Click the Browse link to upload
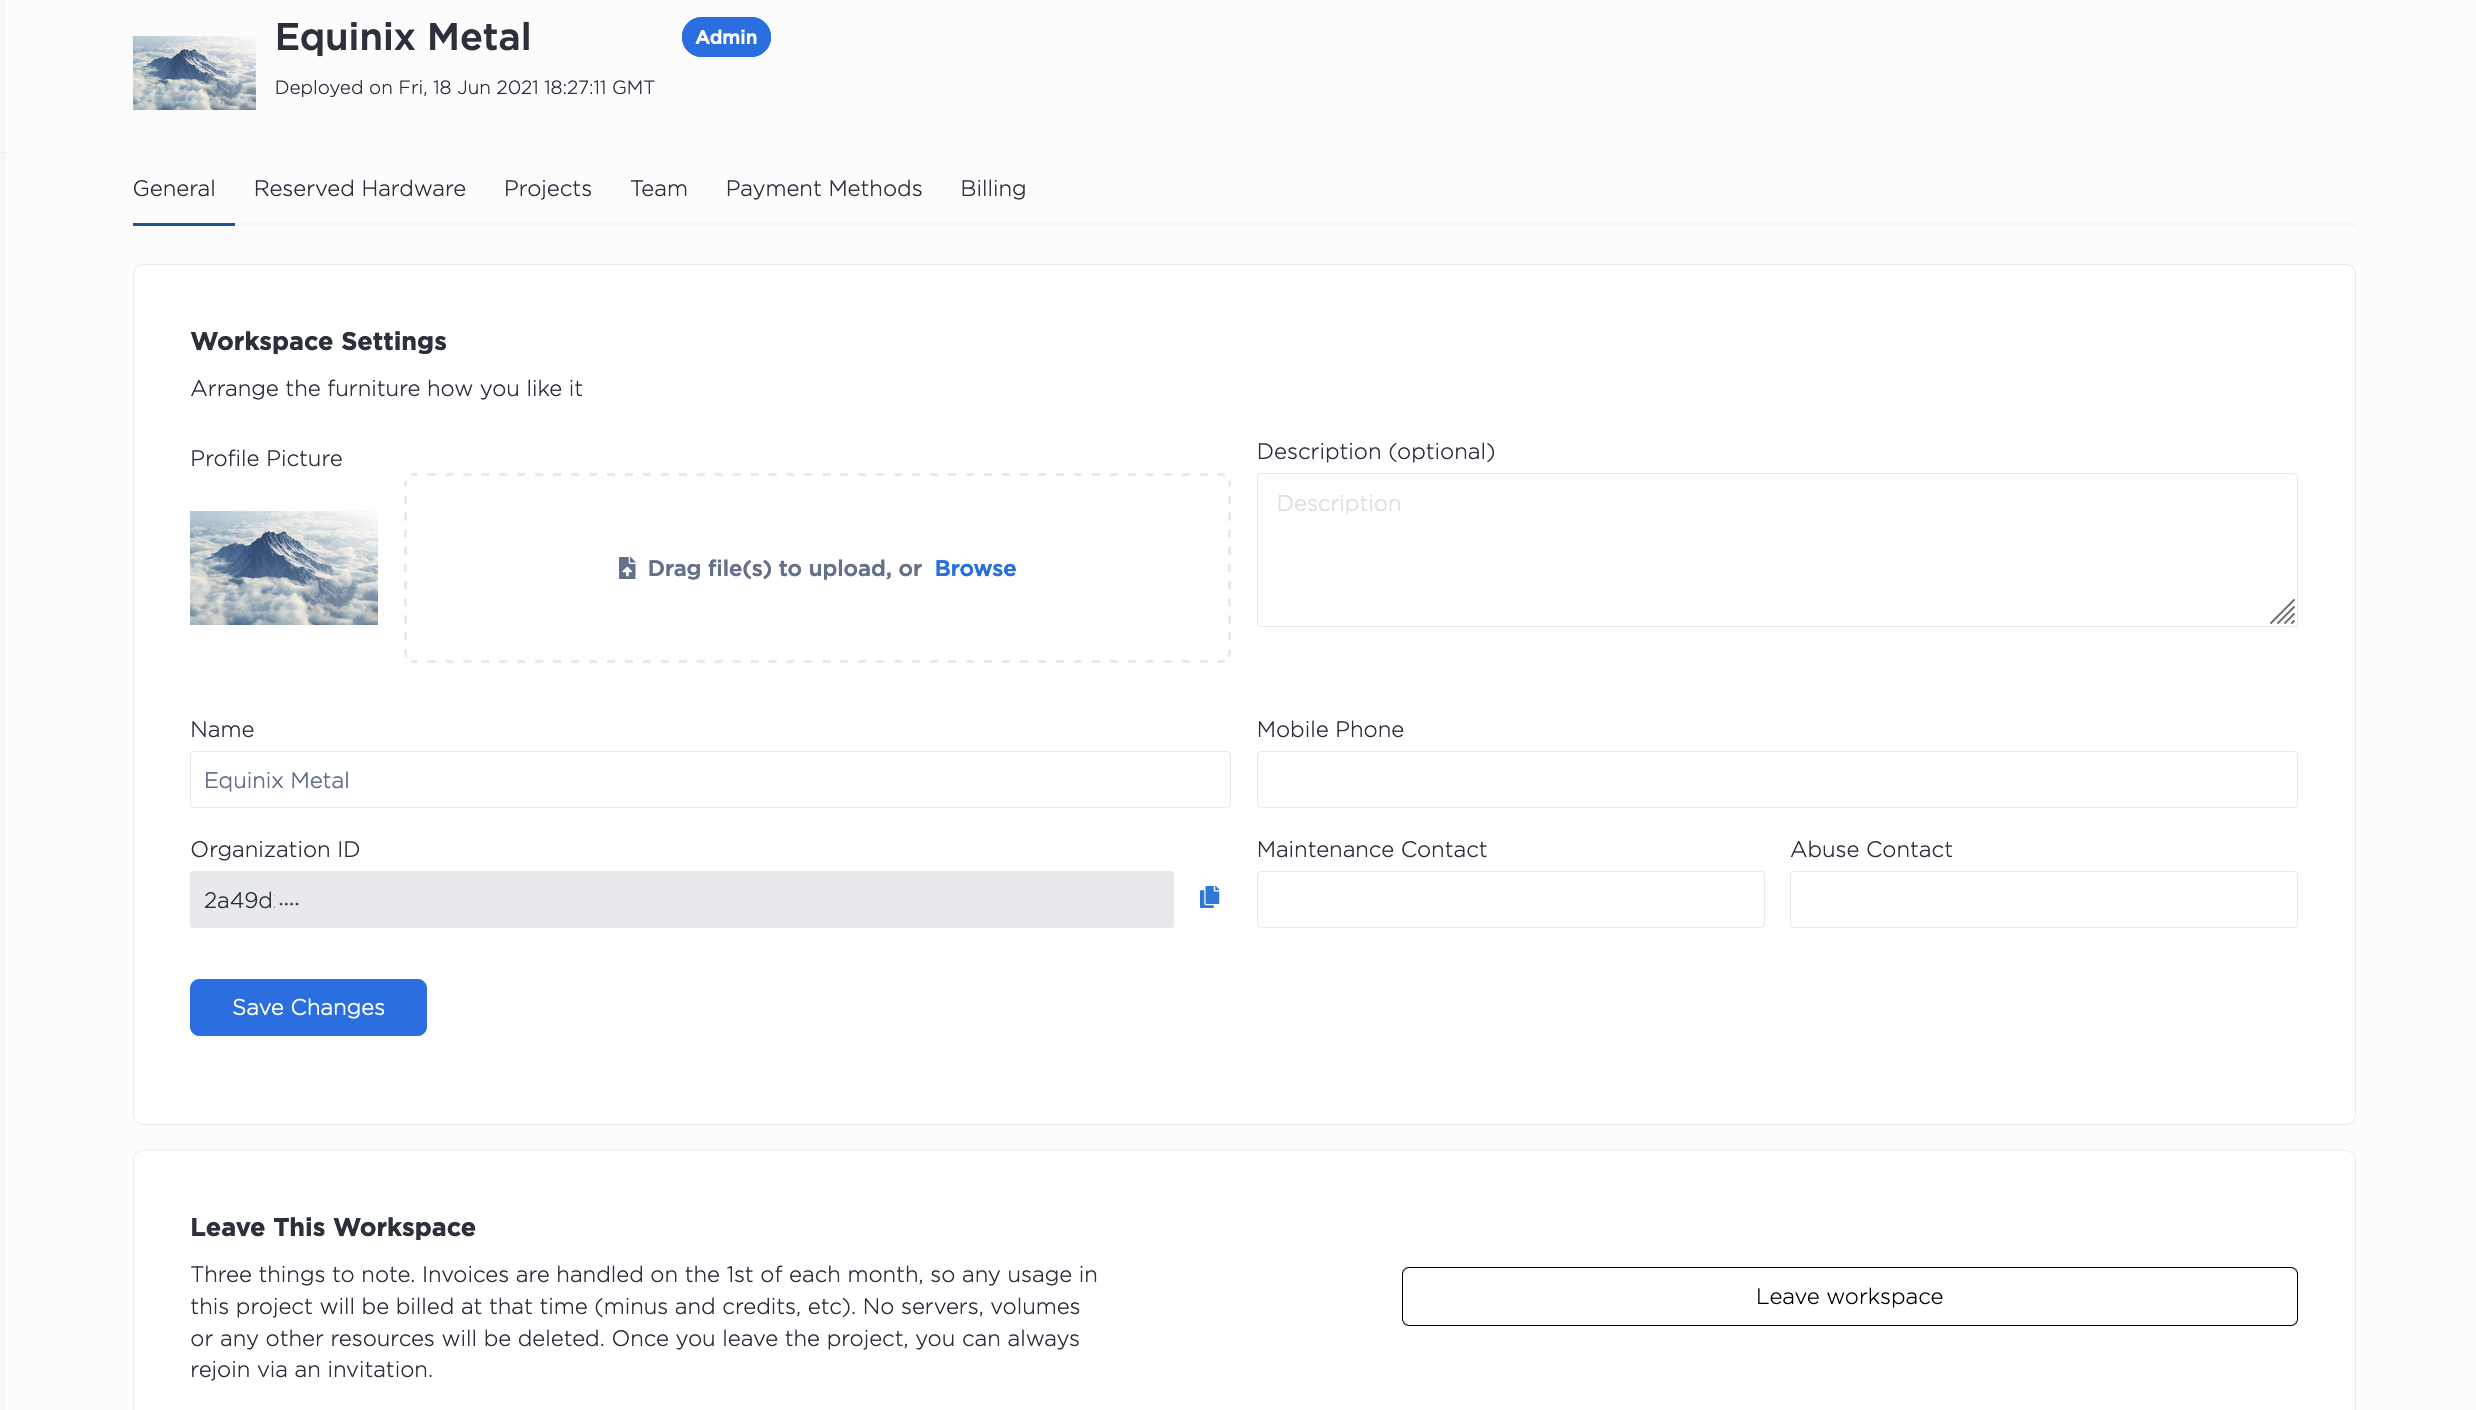This screenshot has width=2476, height=1410. (975, 568)
